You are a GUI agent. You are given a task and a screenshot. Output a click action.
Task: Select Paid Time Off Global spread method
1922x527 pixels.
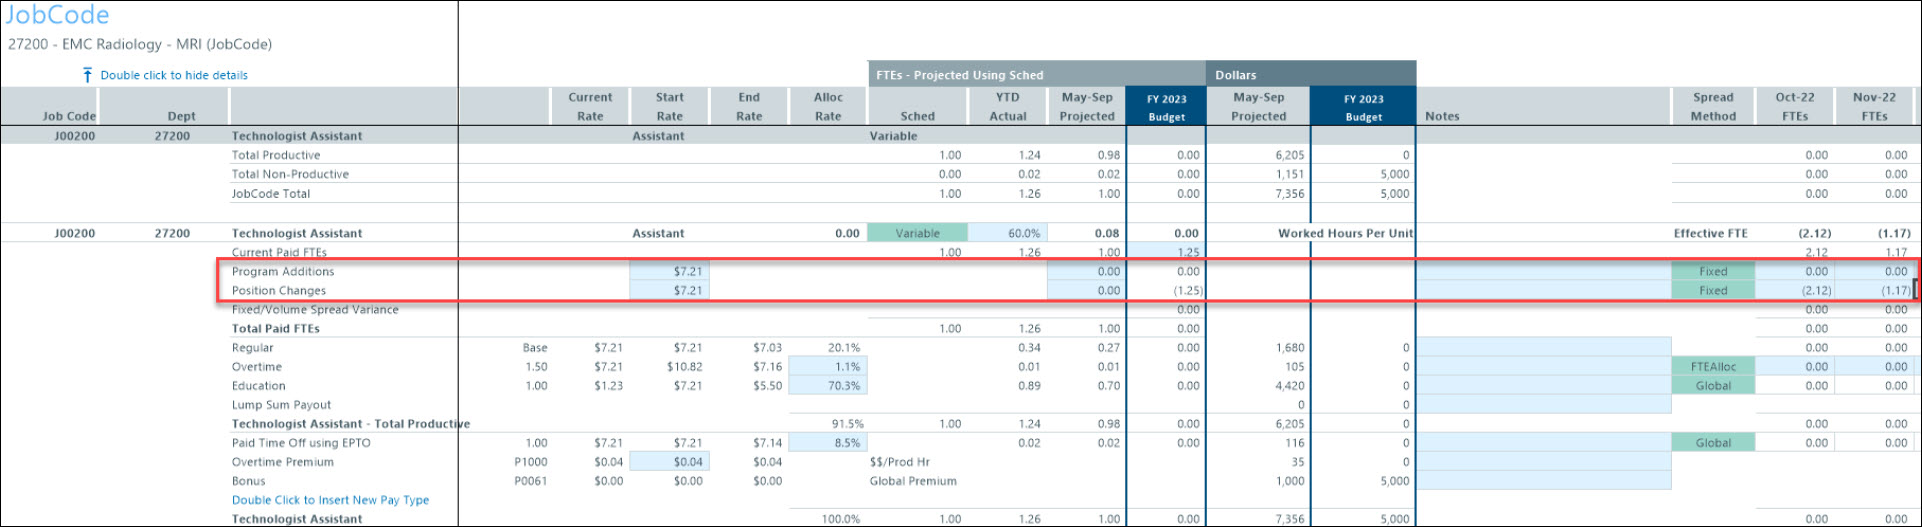coord(1712,443)
